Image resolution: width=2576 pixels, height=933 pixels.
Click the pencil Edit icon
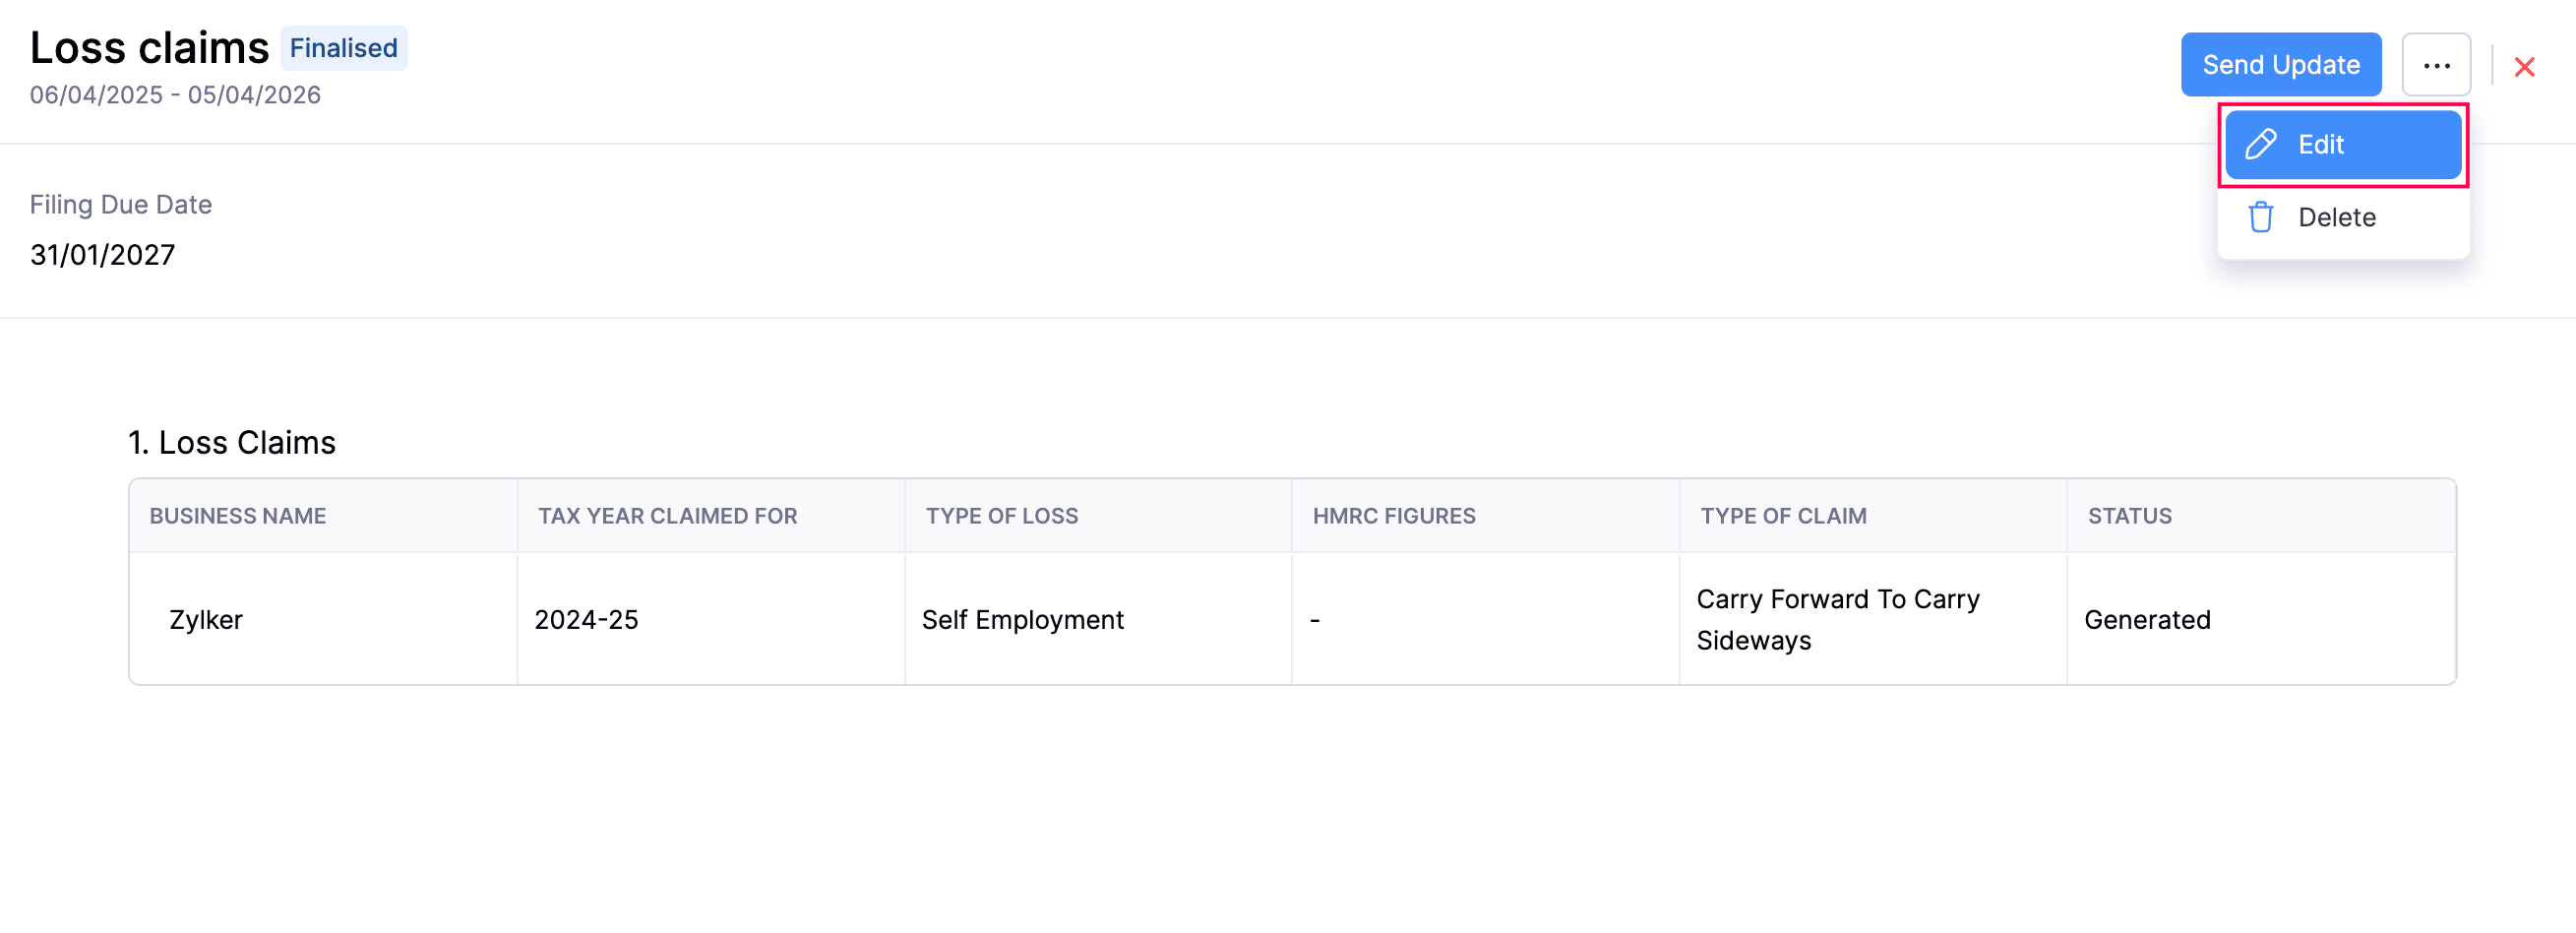point(2261,144)
